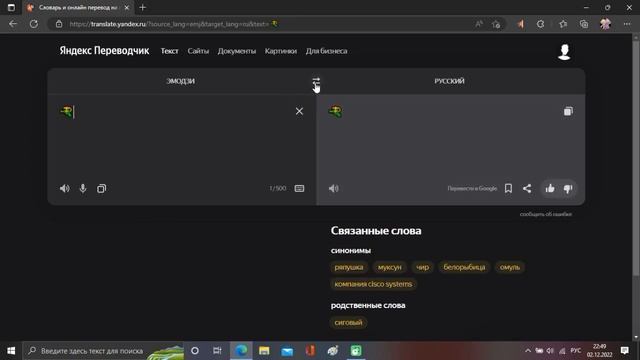Add this page to favorites
The width and height of the screenshot is (640, 360).
(496, 24)
